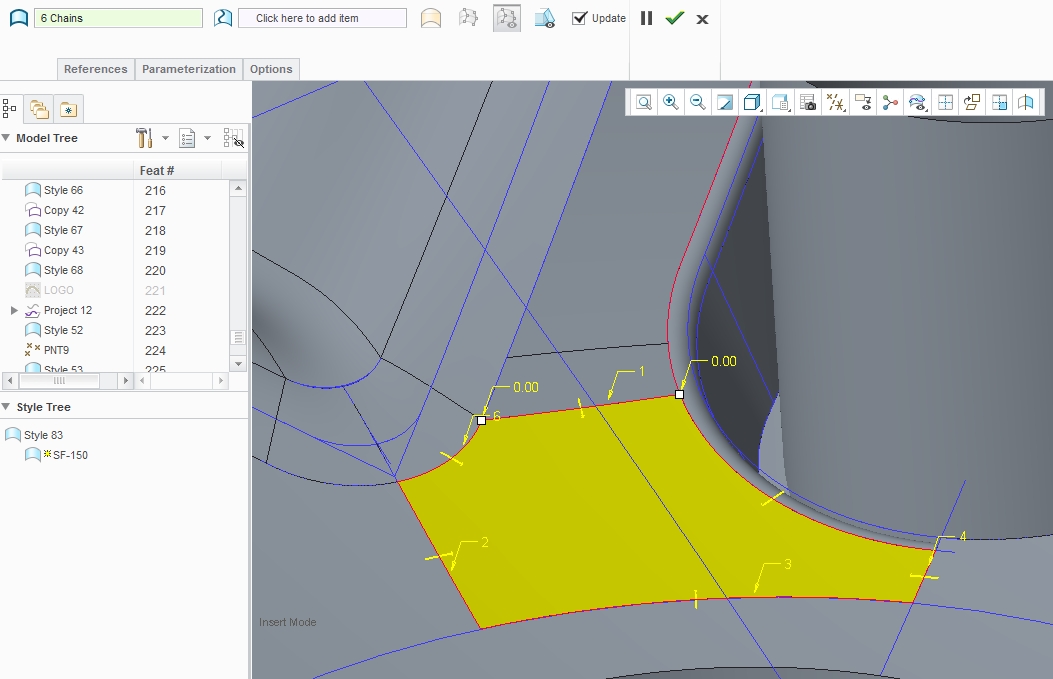Click the right arrow of the Feat # column scrollbar
Viewport: 1053px width, 679px height.
(x=221, y=380)
